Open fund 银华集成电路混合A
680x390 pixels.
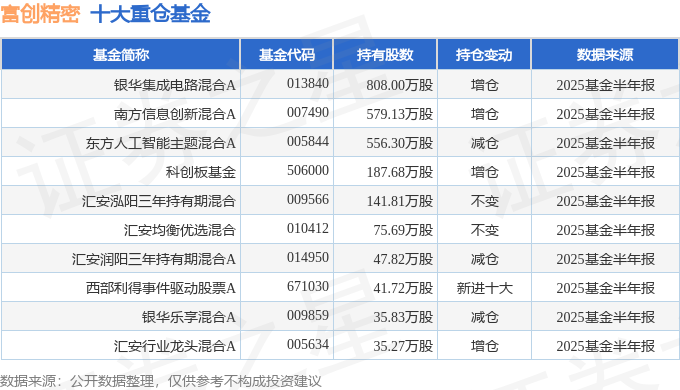click(x=175, y=85)
